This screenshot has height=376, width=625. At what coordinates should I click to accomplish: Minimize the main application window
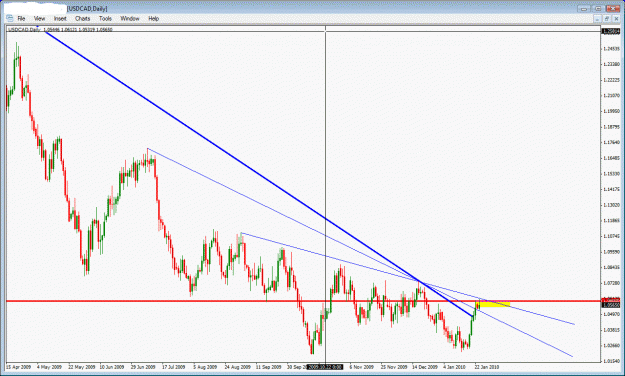click(584, 8)
